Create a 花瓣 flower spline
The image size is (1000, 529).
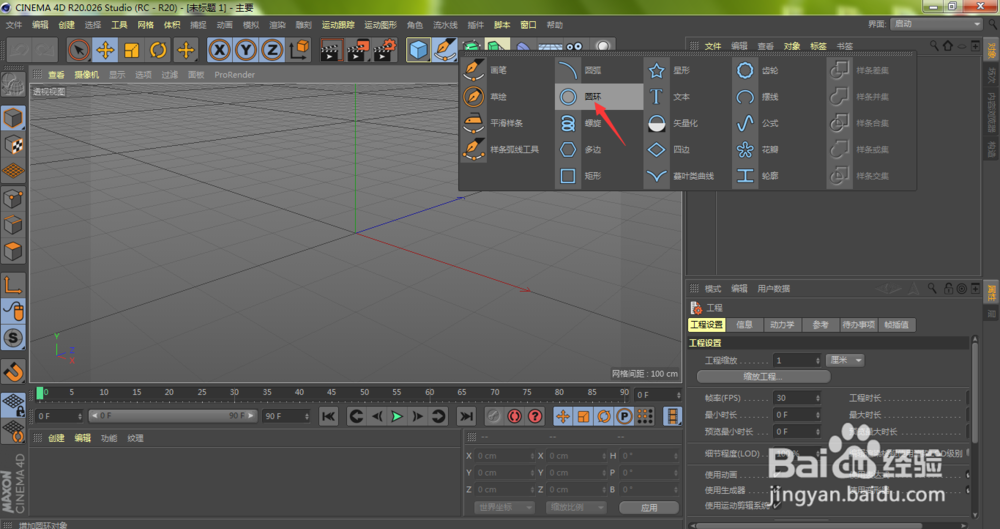coord(777,149)
